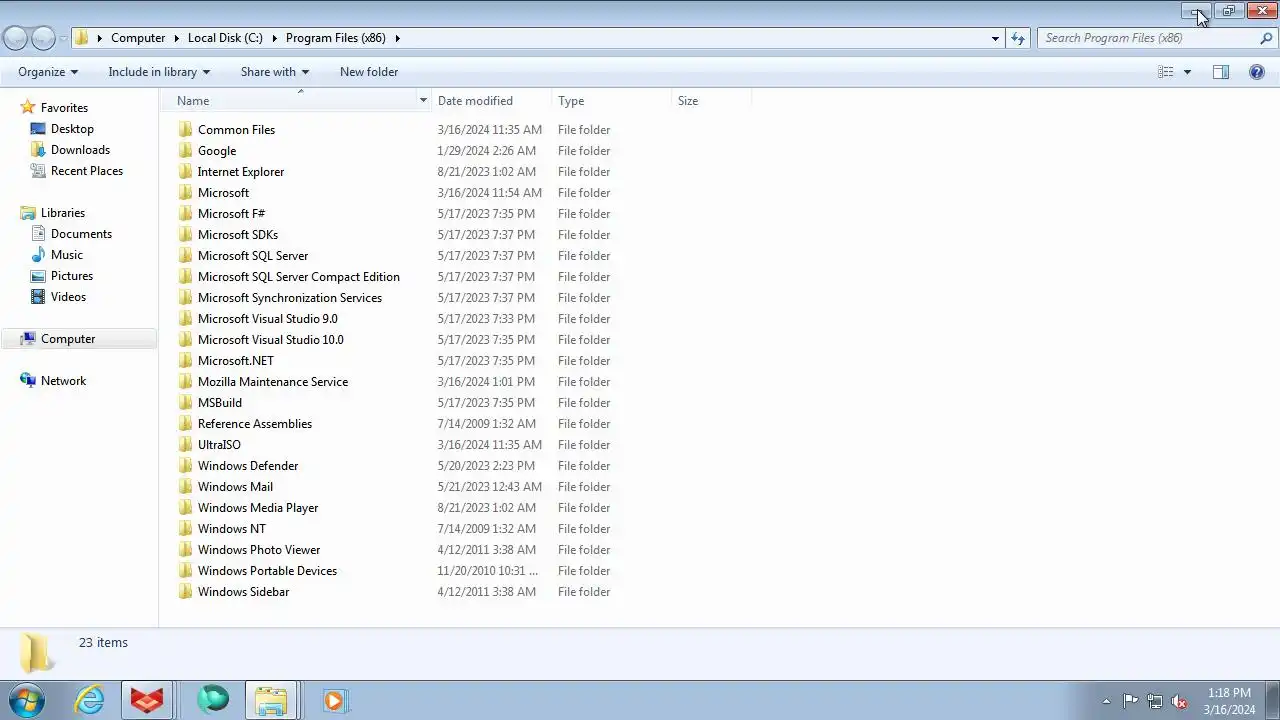Click the search magnifier icon
Viewport: 1280px width, 720px height.
click(1266, 38)
